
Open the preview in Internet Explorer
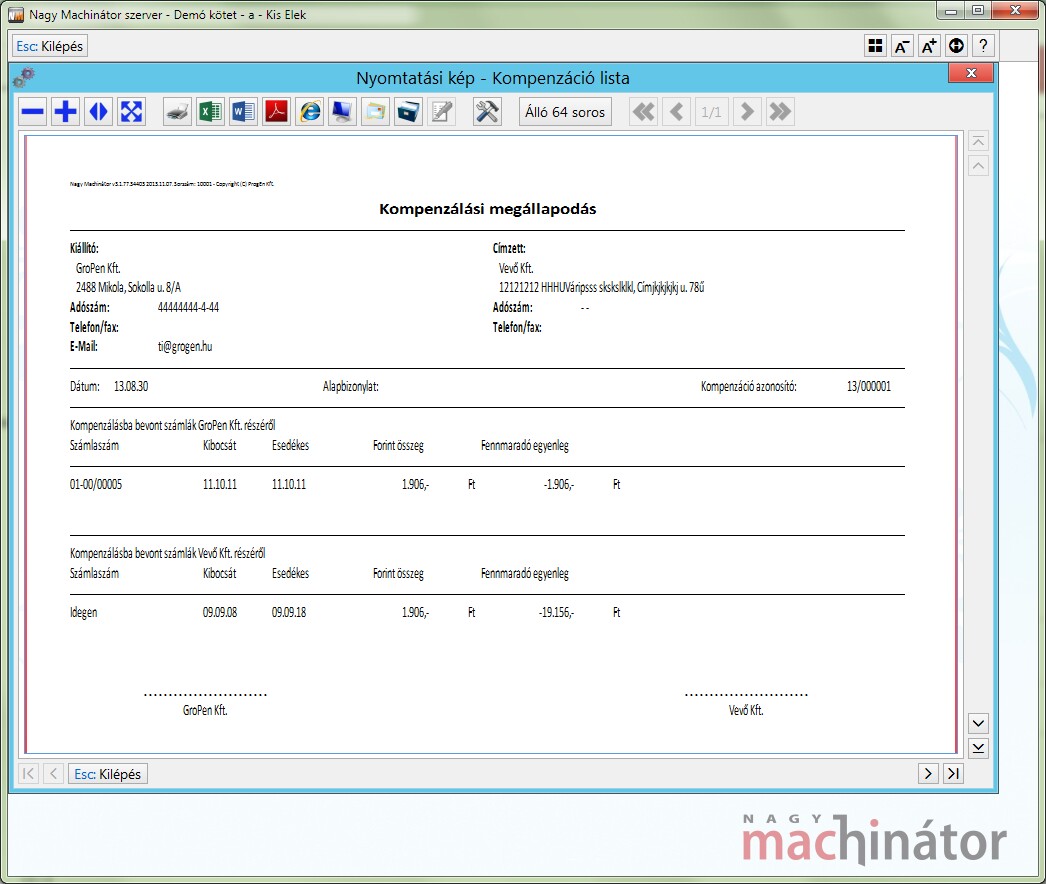310,112
